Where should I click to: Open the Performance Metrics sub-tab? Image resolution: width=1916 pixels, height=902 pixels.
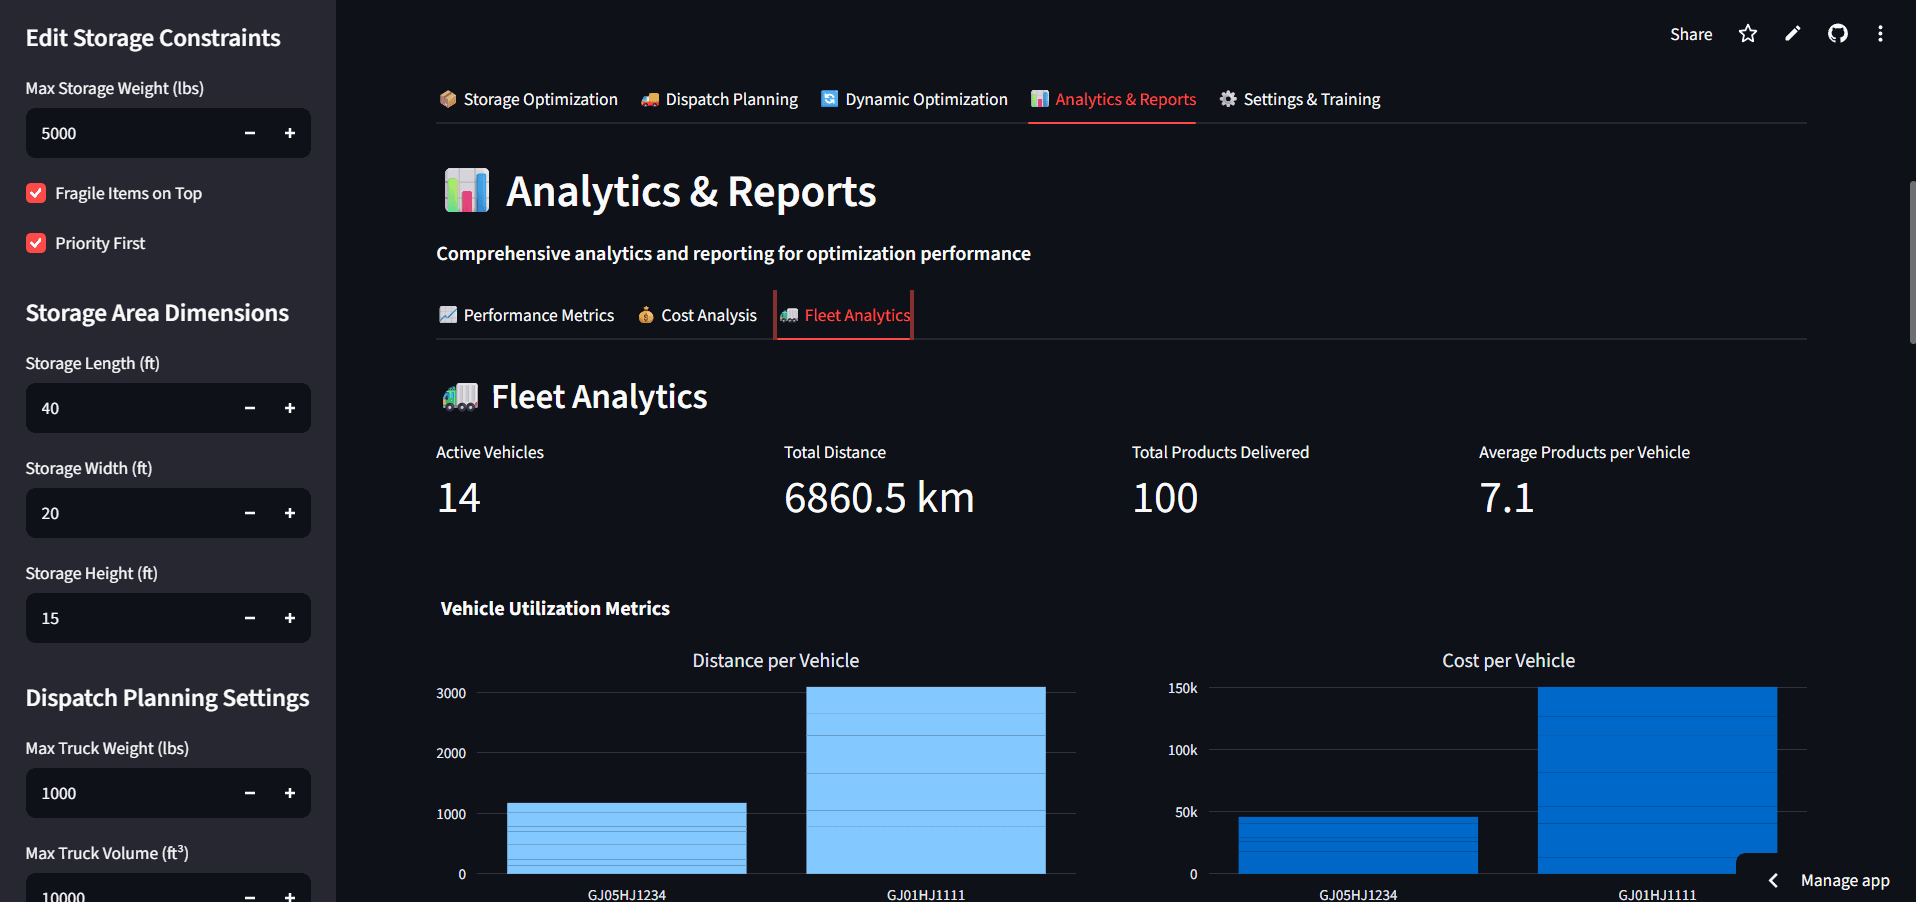(x=526, y=315)
